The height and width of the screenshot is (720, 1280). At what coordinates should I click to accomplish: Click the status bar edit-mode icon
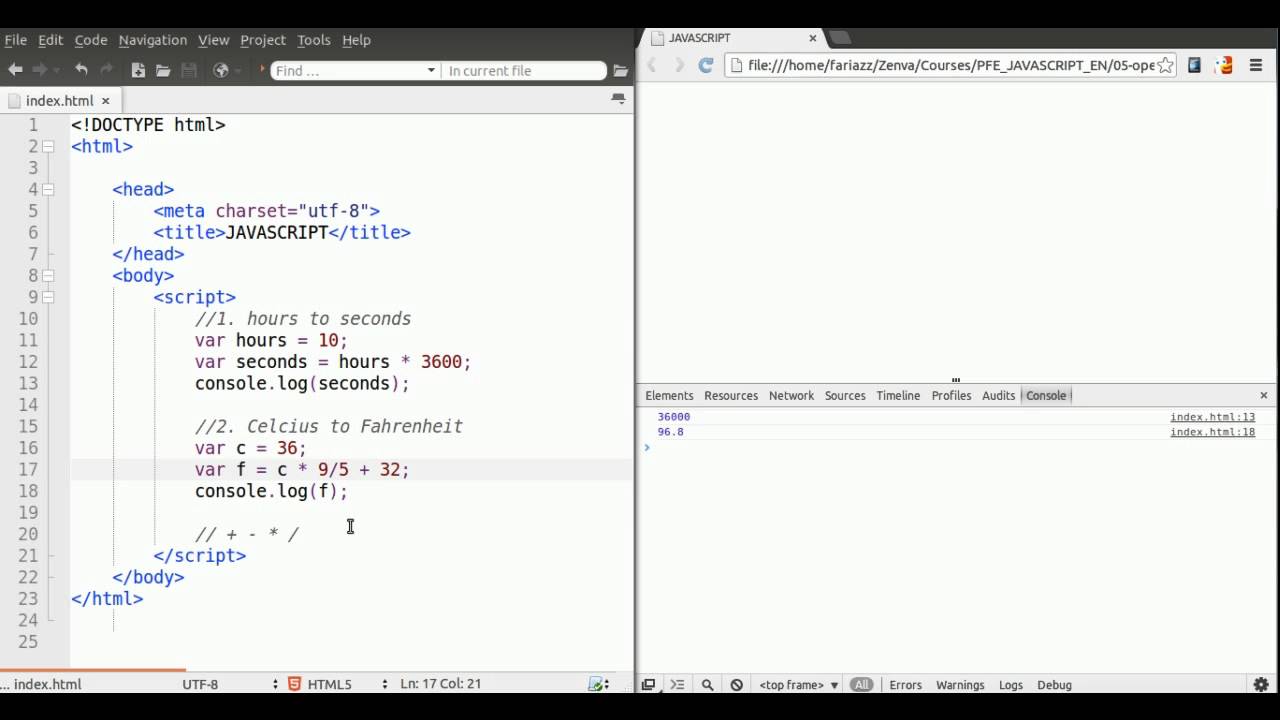598,684
